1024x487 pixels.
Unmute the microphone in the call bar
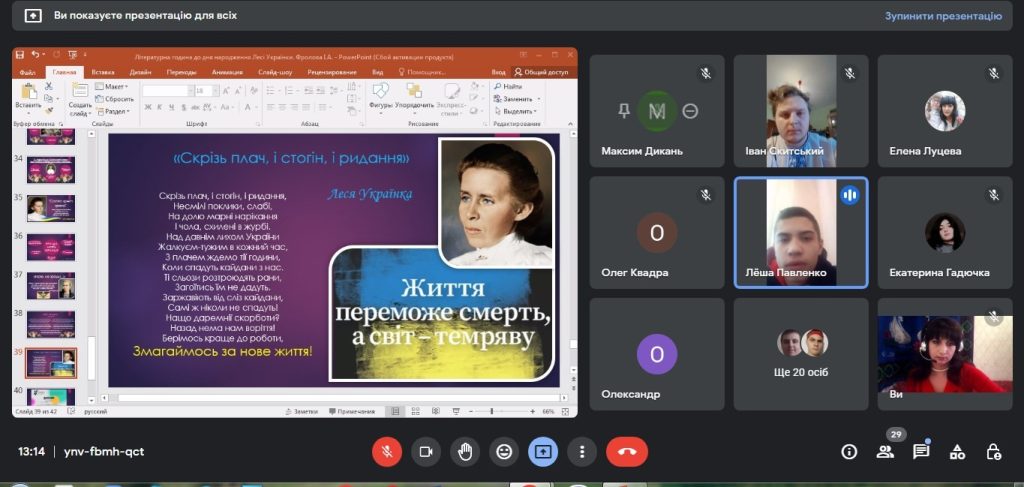[x=387, y=452]
